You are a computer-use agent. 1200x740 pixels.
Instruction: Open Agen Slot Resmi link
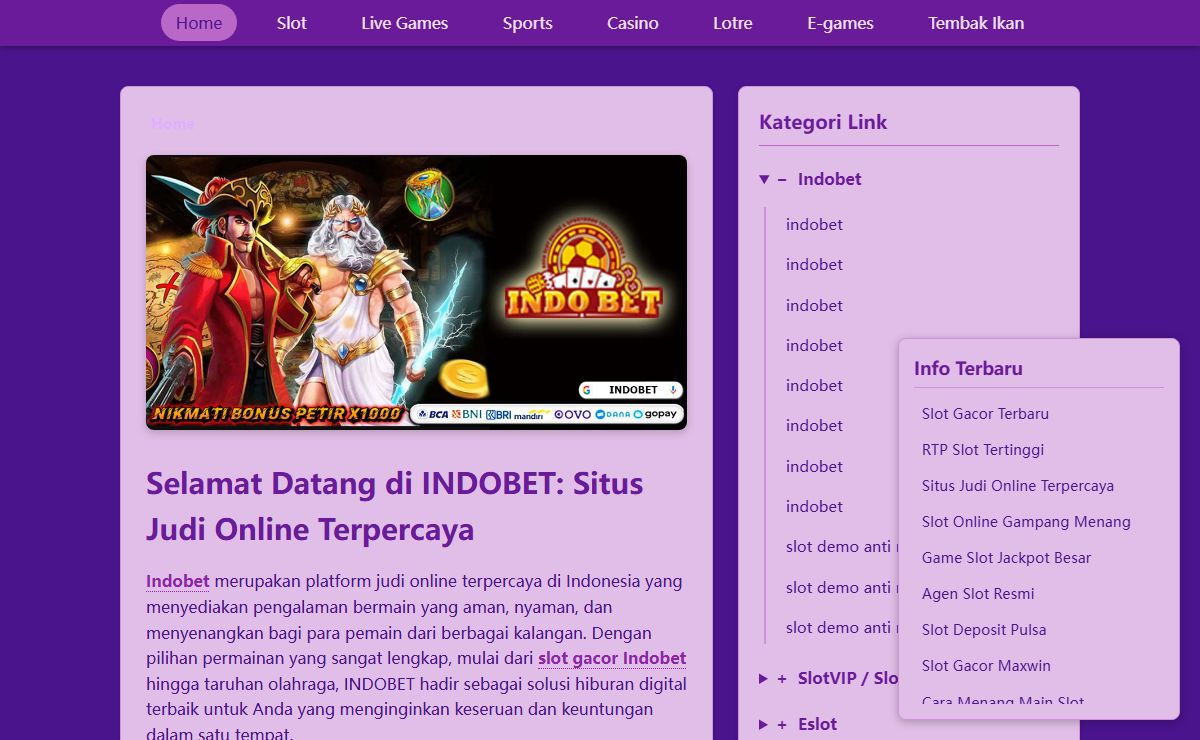coord(978,593)
